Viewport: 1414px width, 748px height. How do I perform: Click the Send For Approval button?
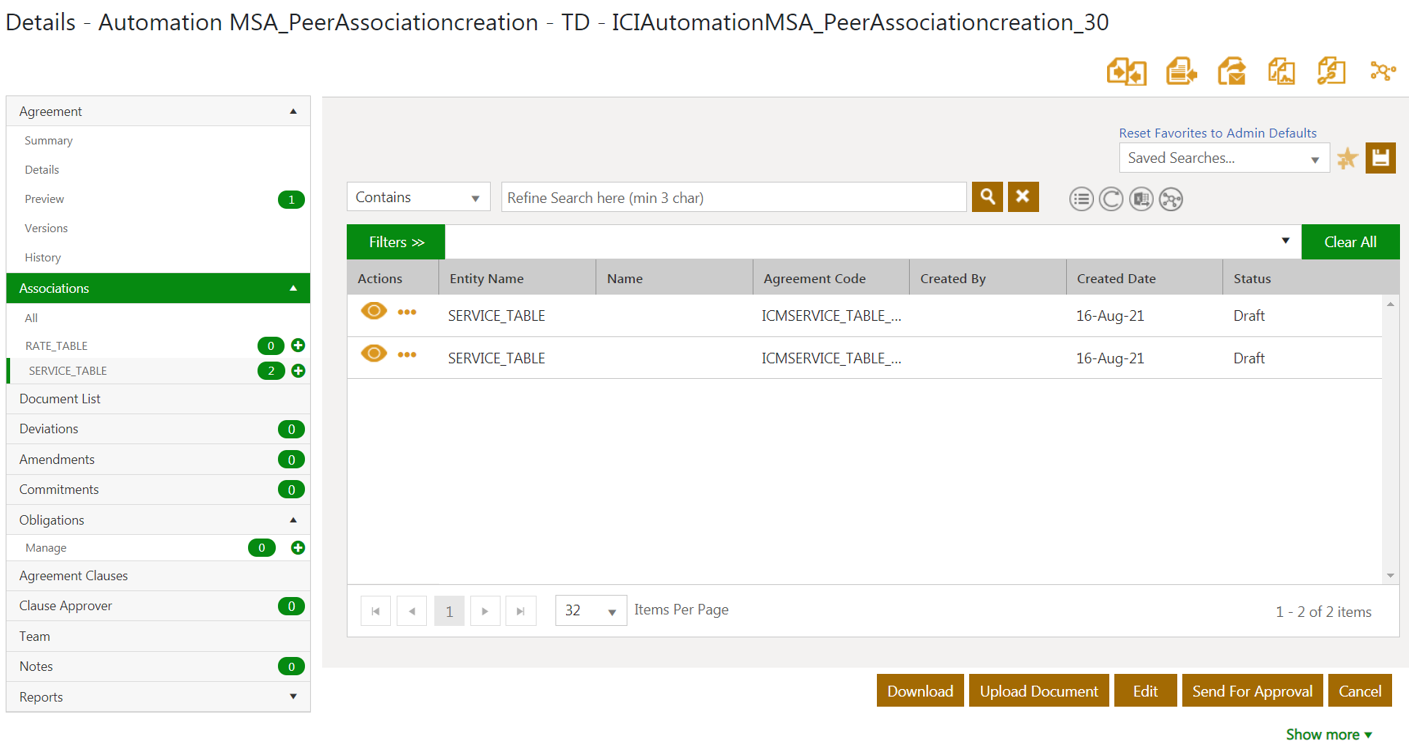1252,691
